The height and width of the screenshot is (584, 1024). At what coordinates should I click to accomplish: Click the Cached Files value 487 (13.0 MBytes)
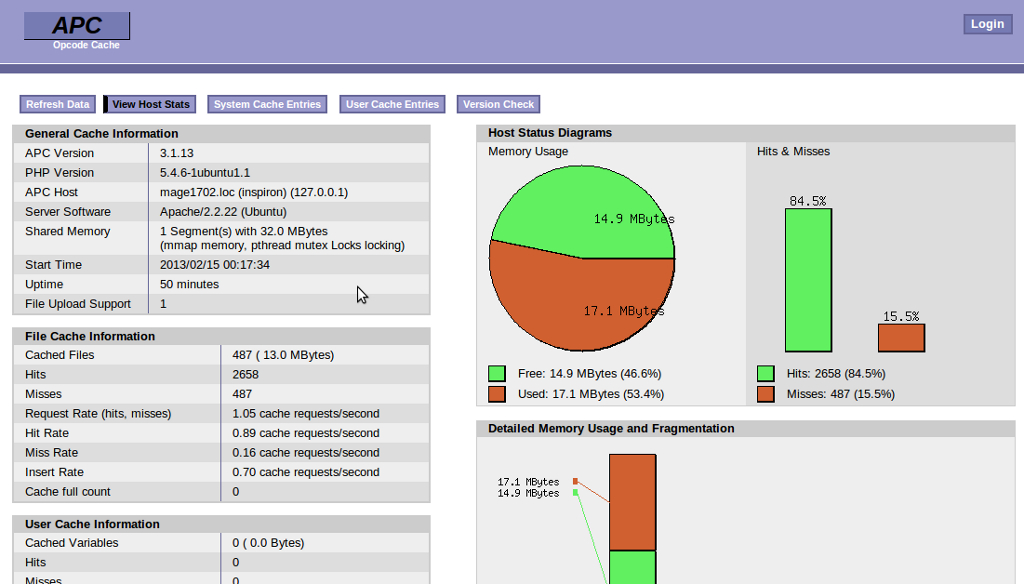tap(283, 355)
